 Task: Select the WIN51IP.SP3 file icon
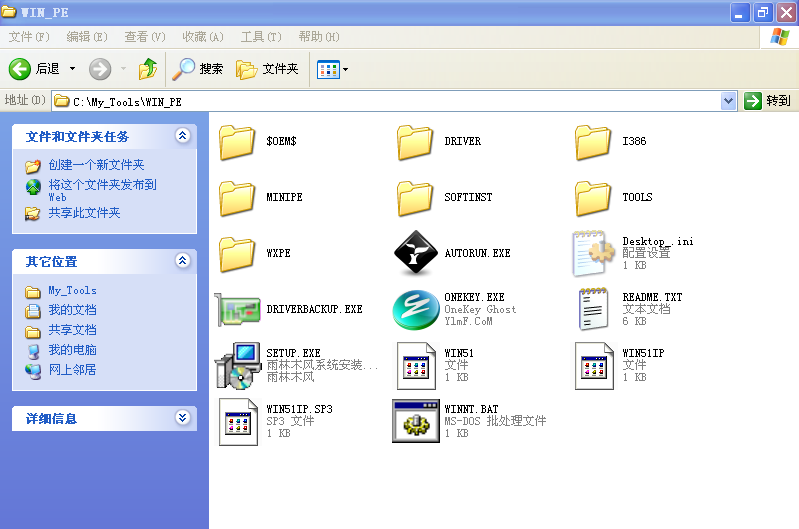[x=238, y=422]
